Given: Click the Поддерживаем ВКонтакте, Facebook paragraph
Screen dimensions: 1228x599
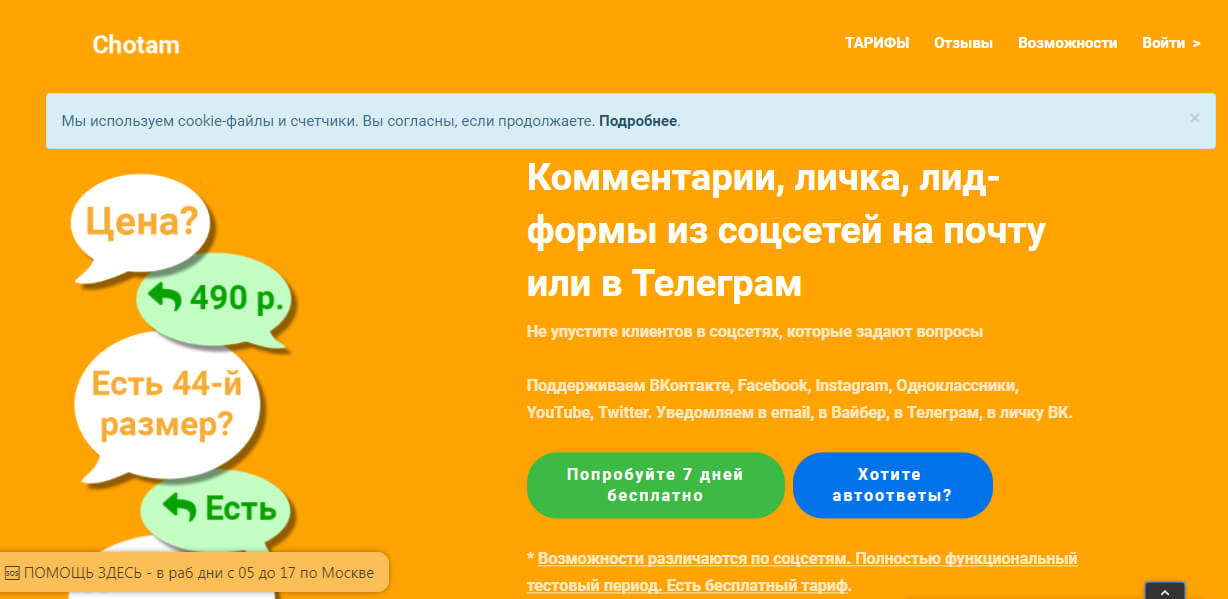Looking at the screenshot, I should [x=798, y=398].
